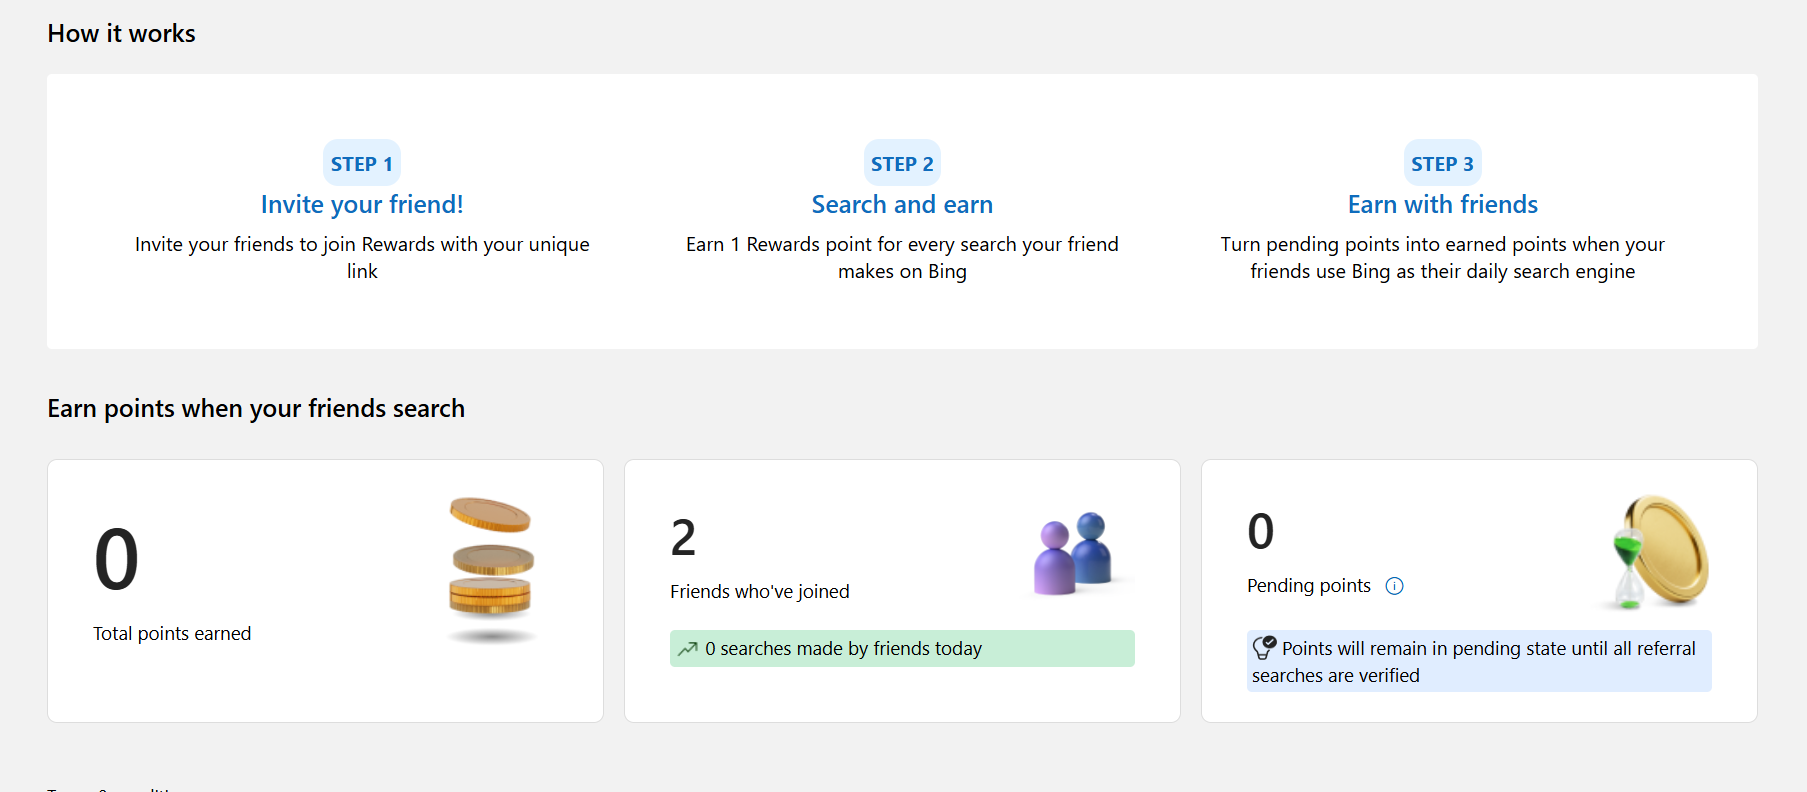Click the STEP 2 badge
The height and width of the screenshot is (792, 1807).
[x=902, y=164]
